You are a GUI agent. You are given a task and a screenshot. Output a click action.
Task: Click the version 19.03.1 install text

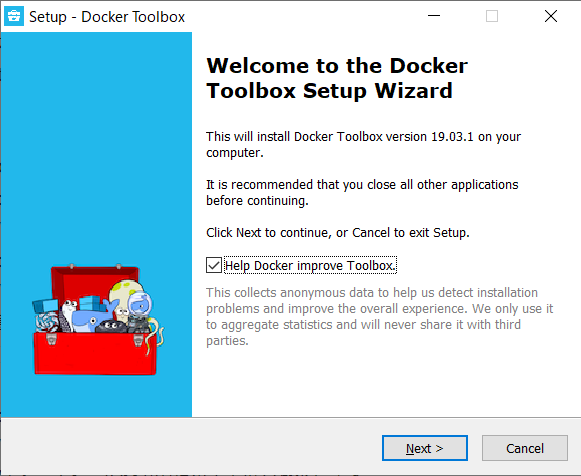(363, 144)
